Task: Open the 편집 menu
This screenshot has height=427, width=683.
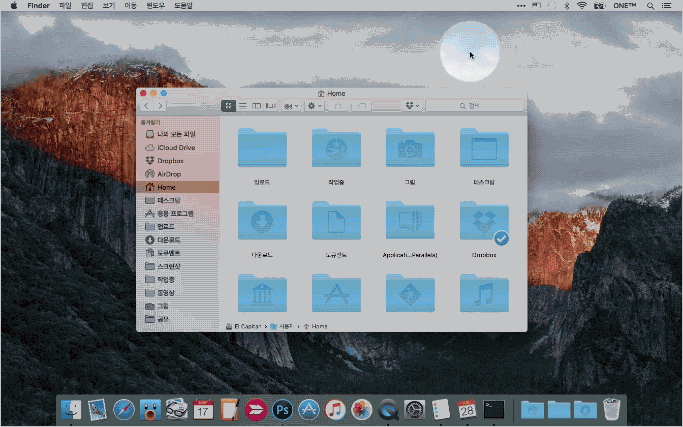Action: (x=87, y=6)
